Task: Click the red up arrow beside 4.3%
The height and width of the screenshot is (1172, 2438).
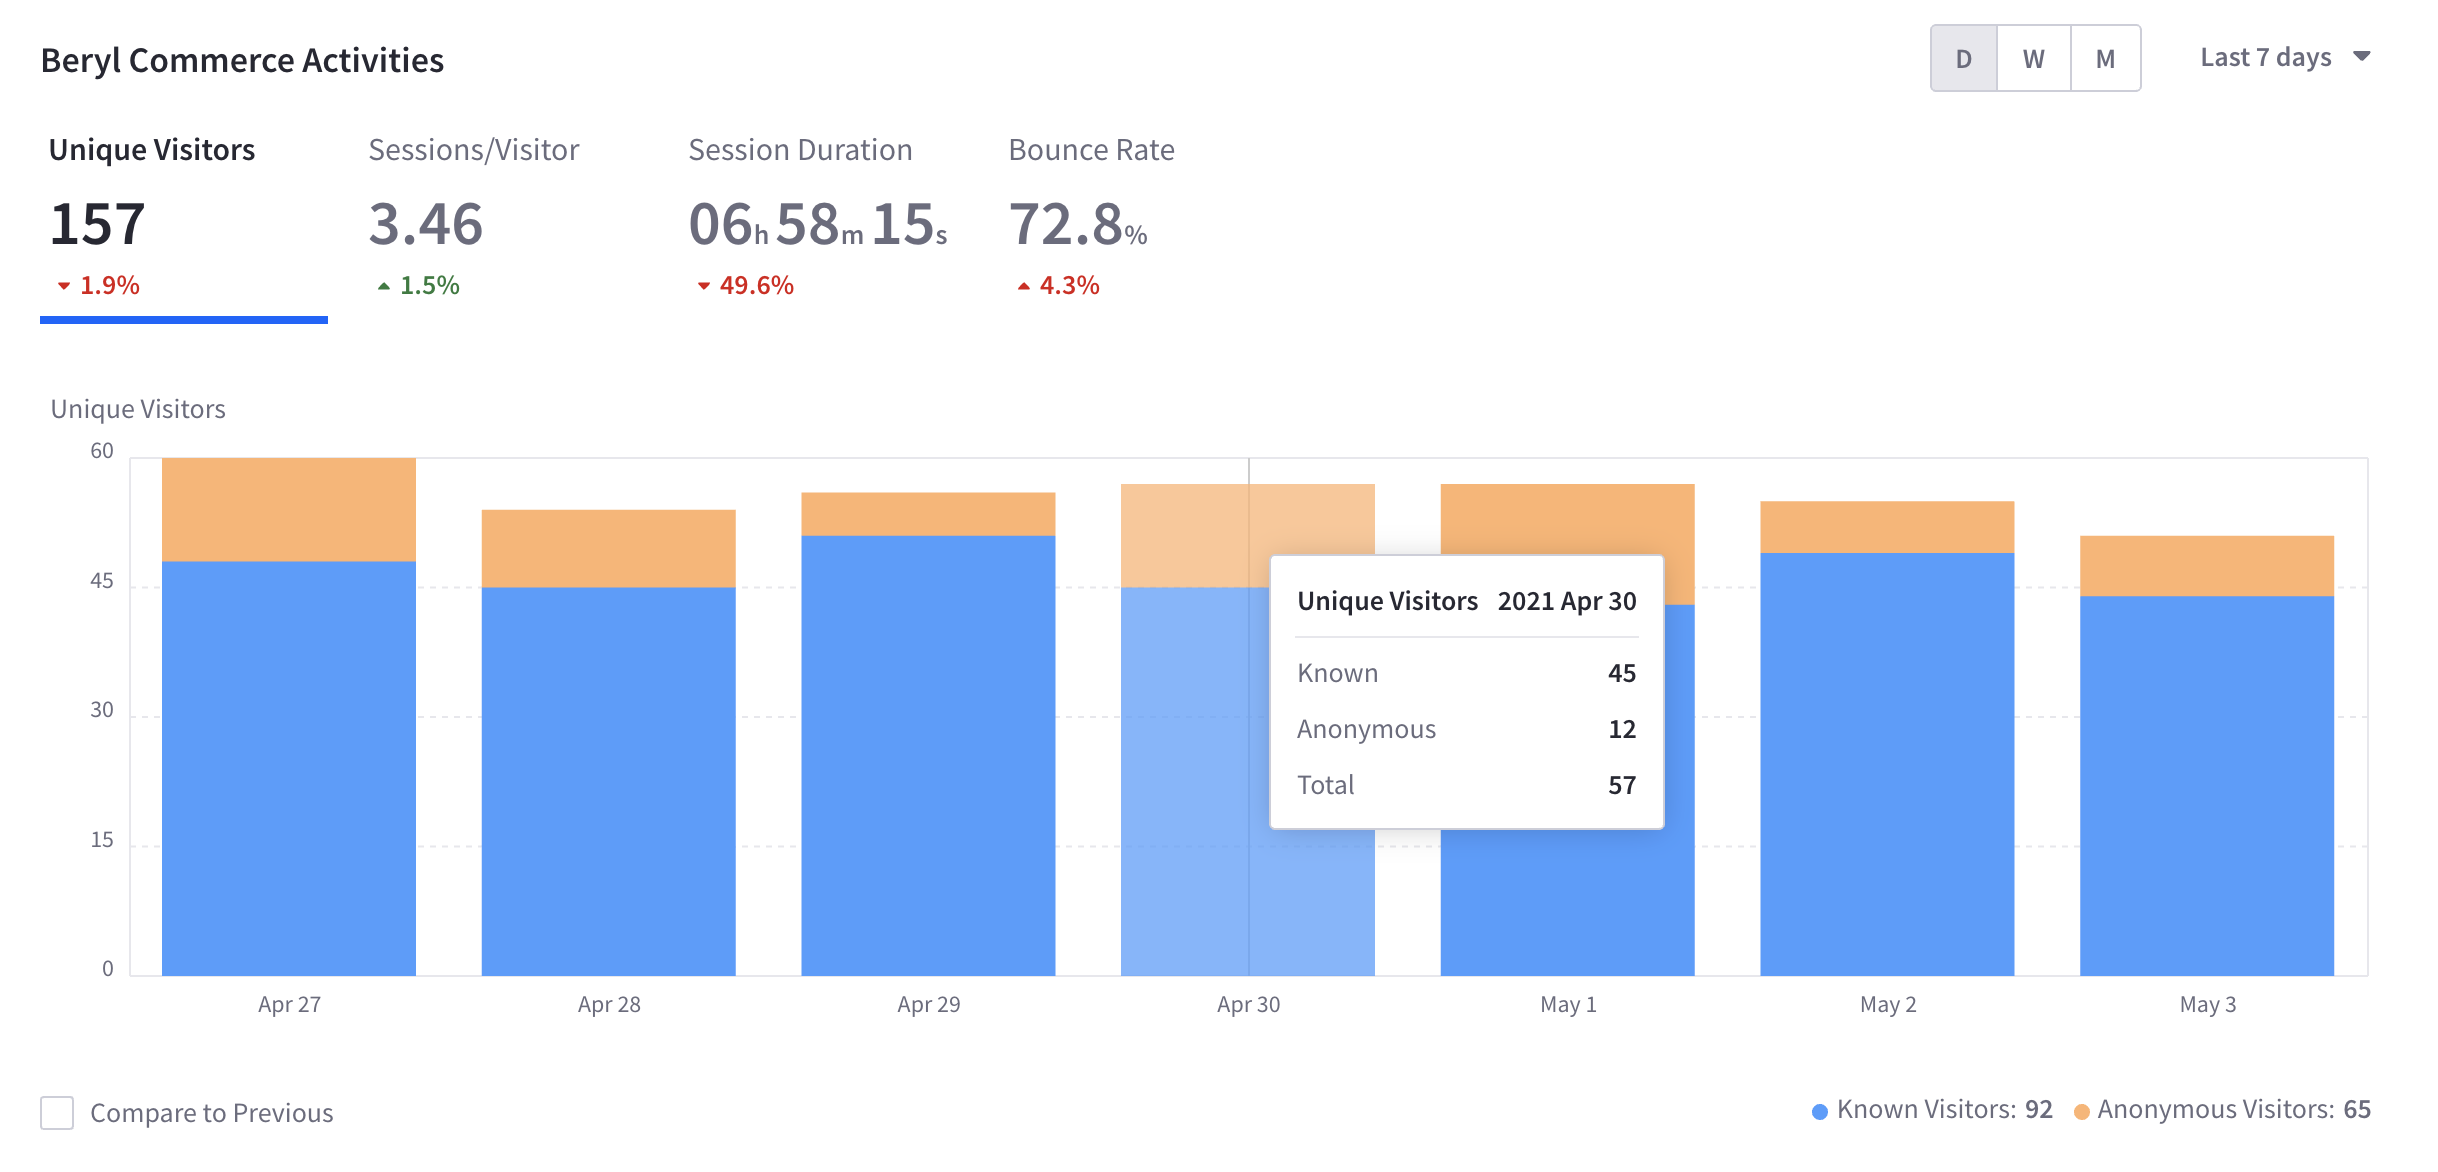Action: 1024,286
